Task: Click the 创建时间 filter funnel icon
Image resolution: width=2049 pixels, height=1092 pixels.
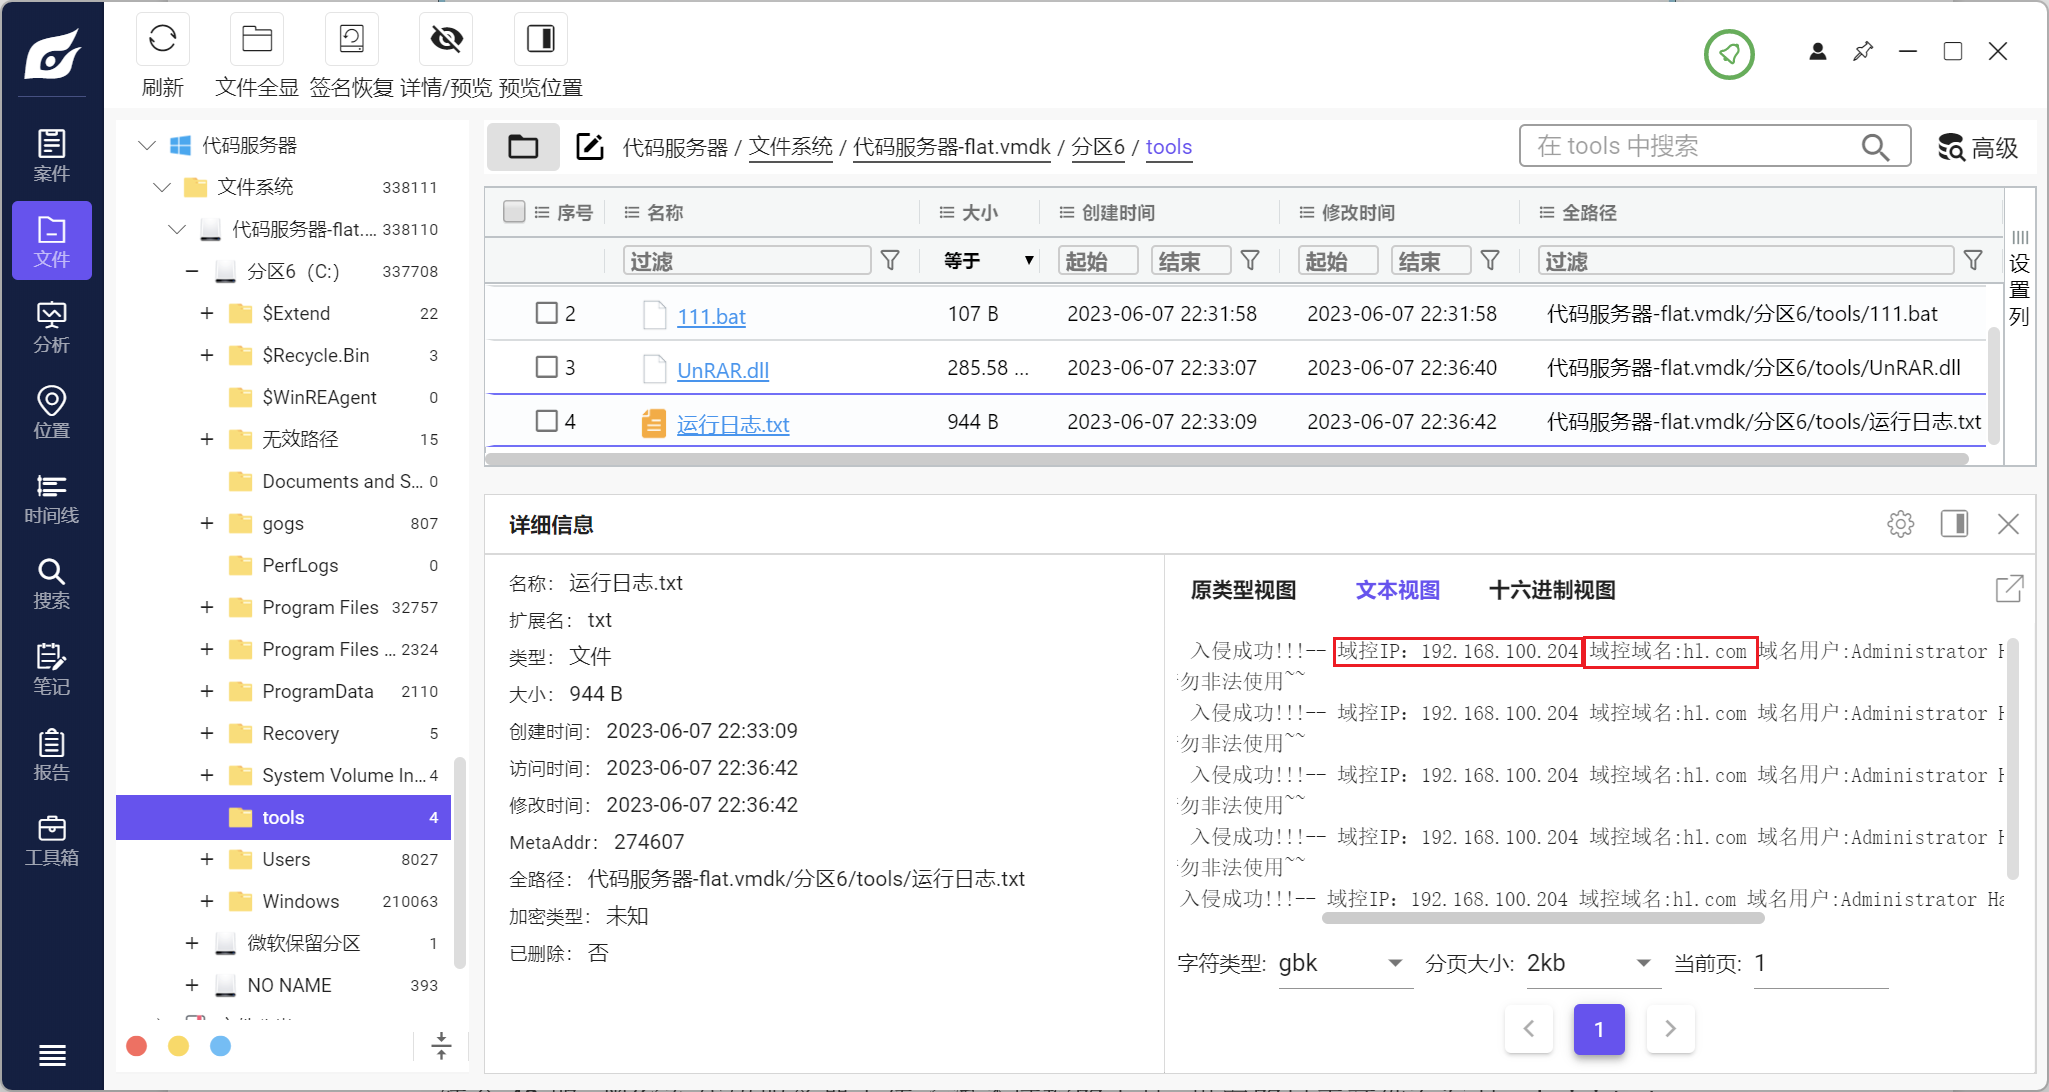Action: (1250, 261)
